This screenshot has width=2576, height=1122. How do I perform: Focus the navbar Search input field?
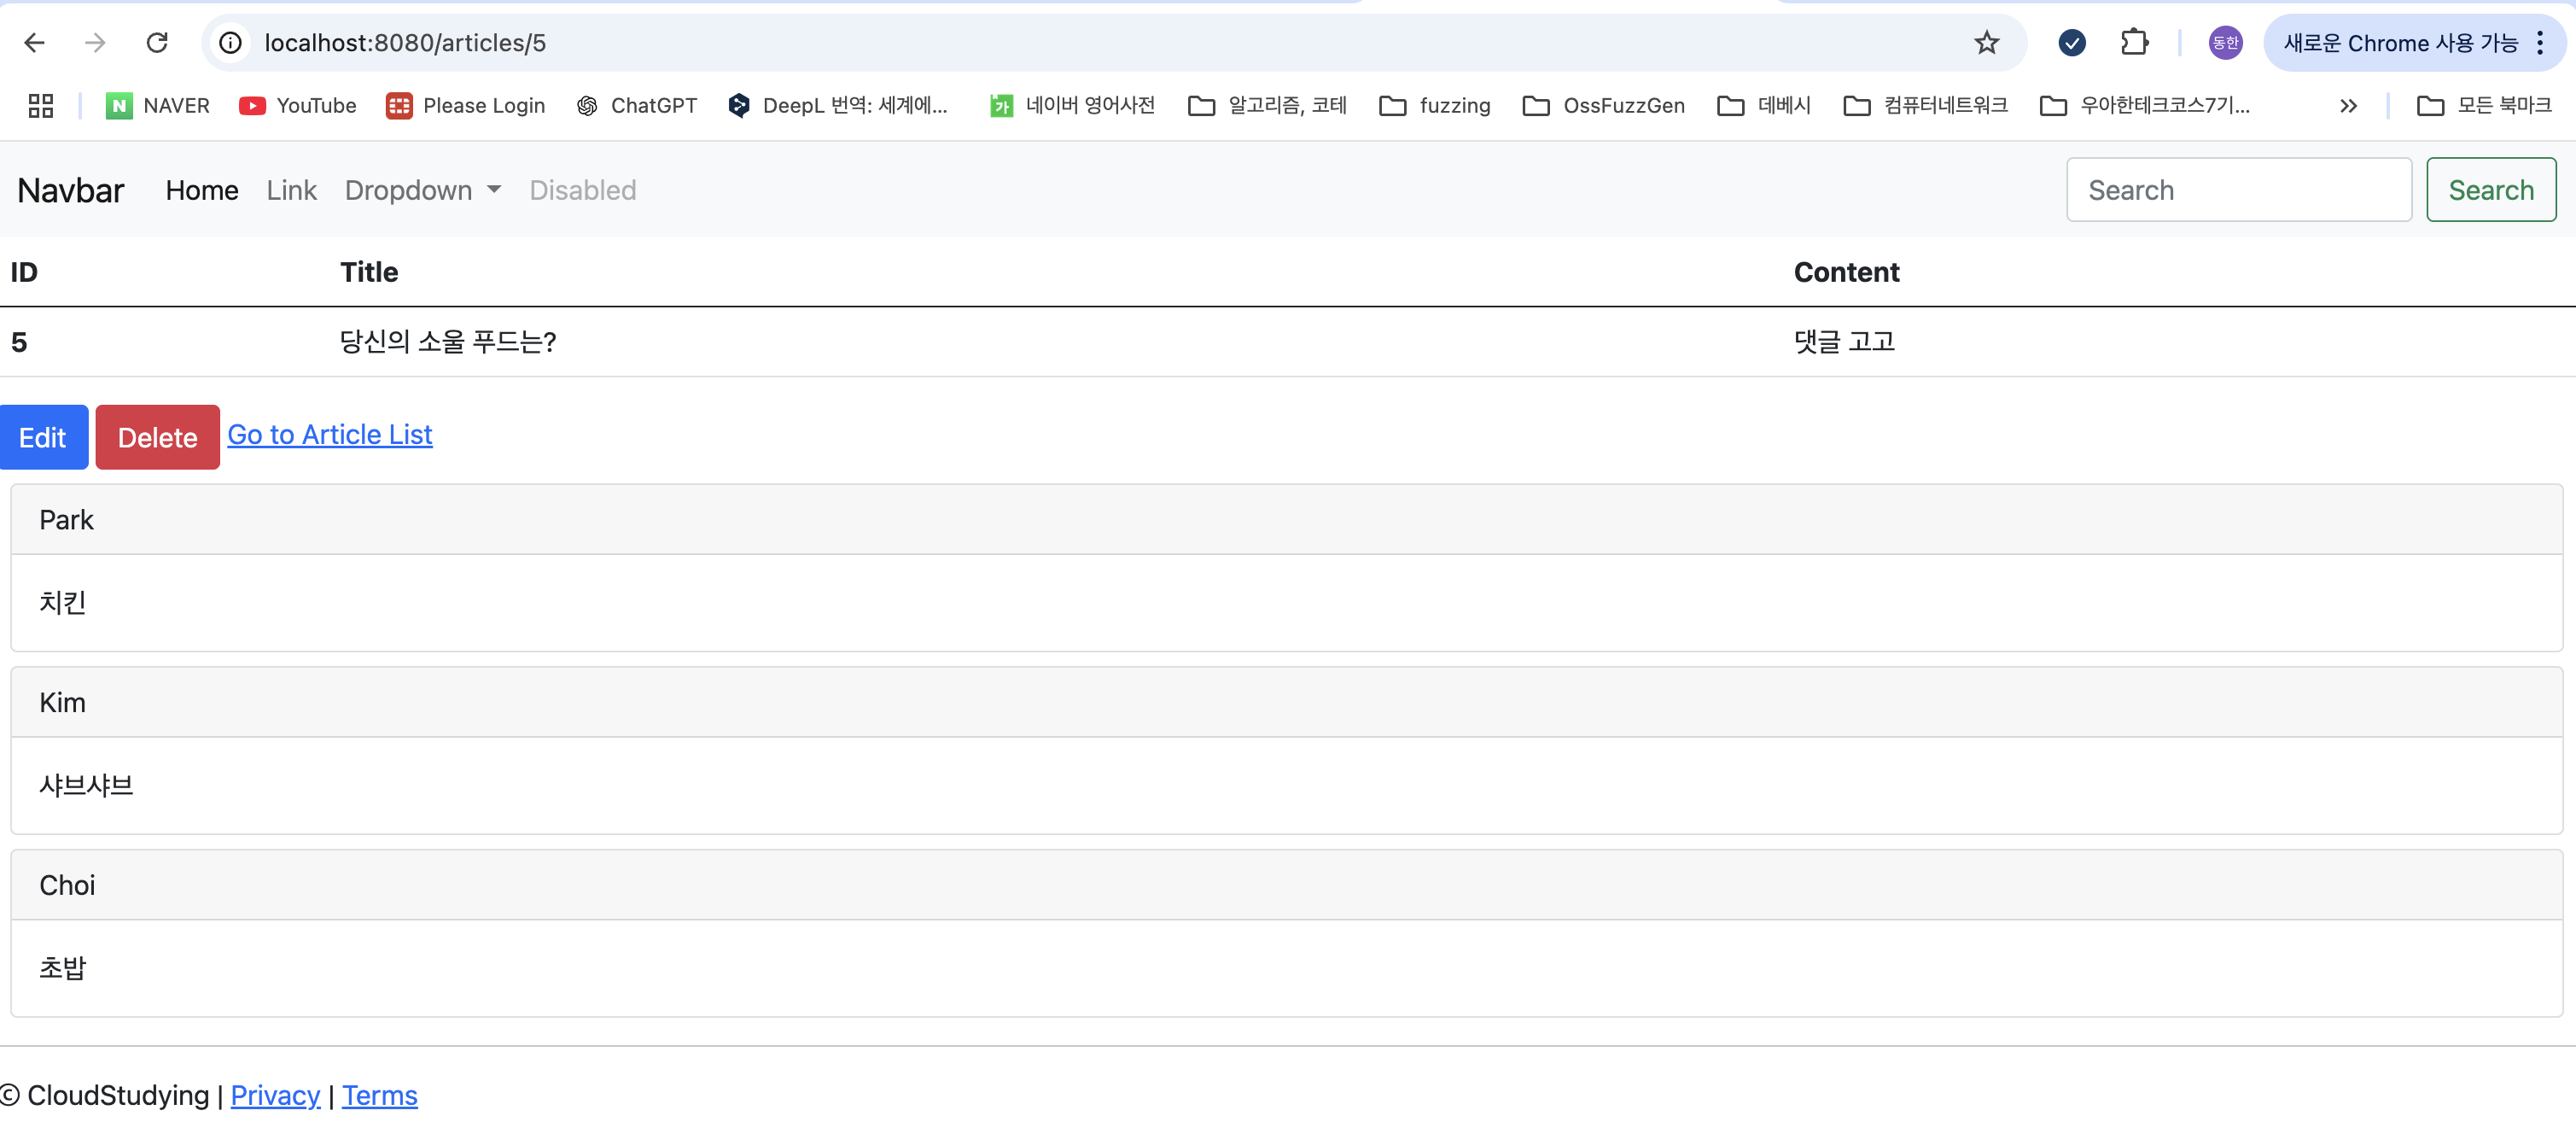point(2239,190)
